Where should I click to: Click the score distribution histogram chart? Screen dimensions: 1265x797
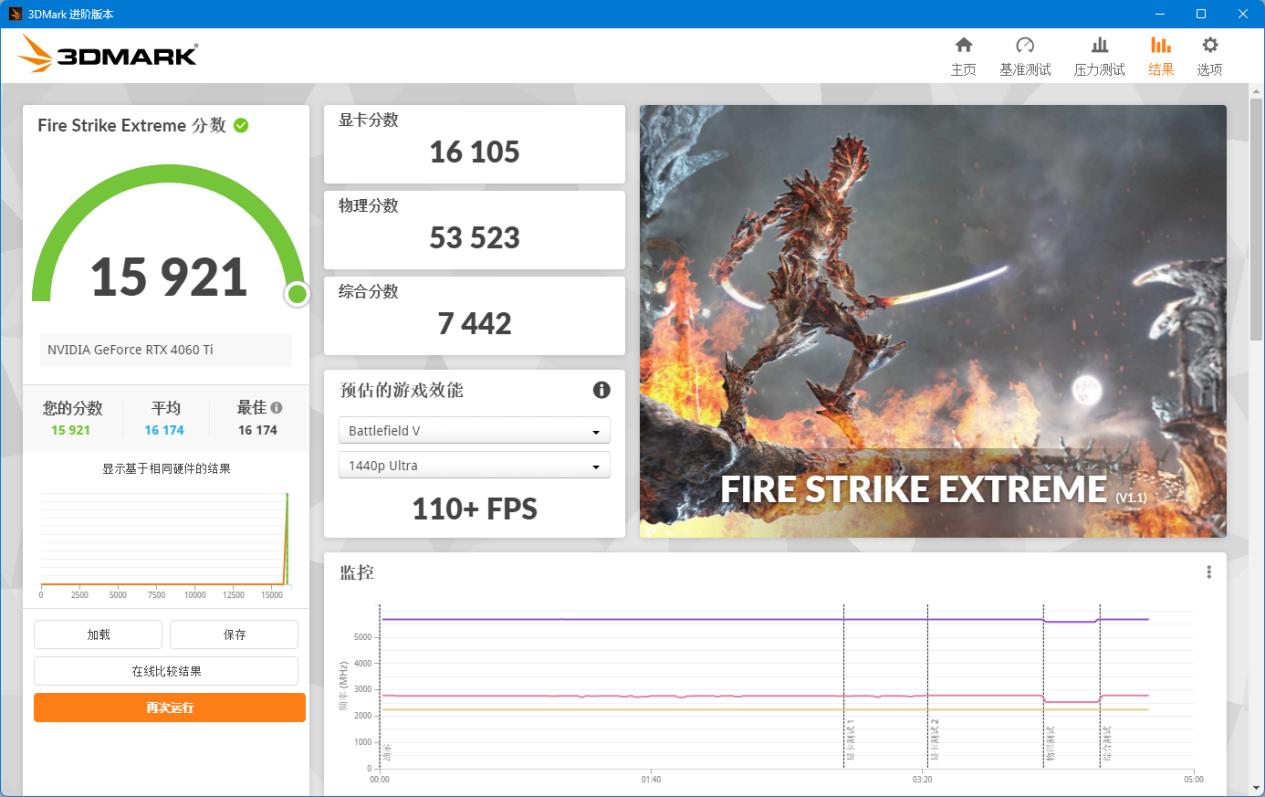[165, 540]
